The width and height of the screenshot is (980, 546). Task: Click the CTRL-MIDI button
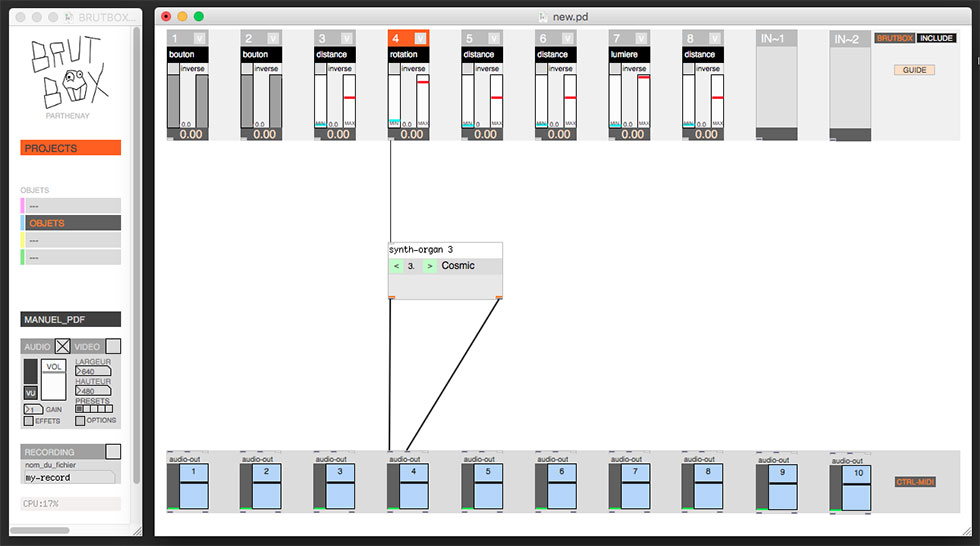[915, 482]
